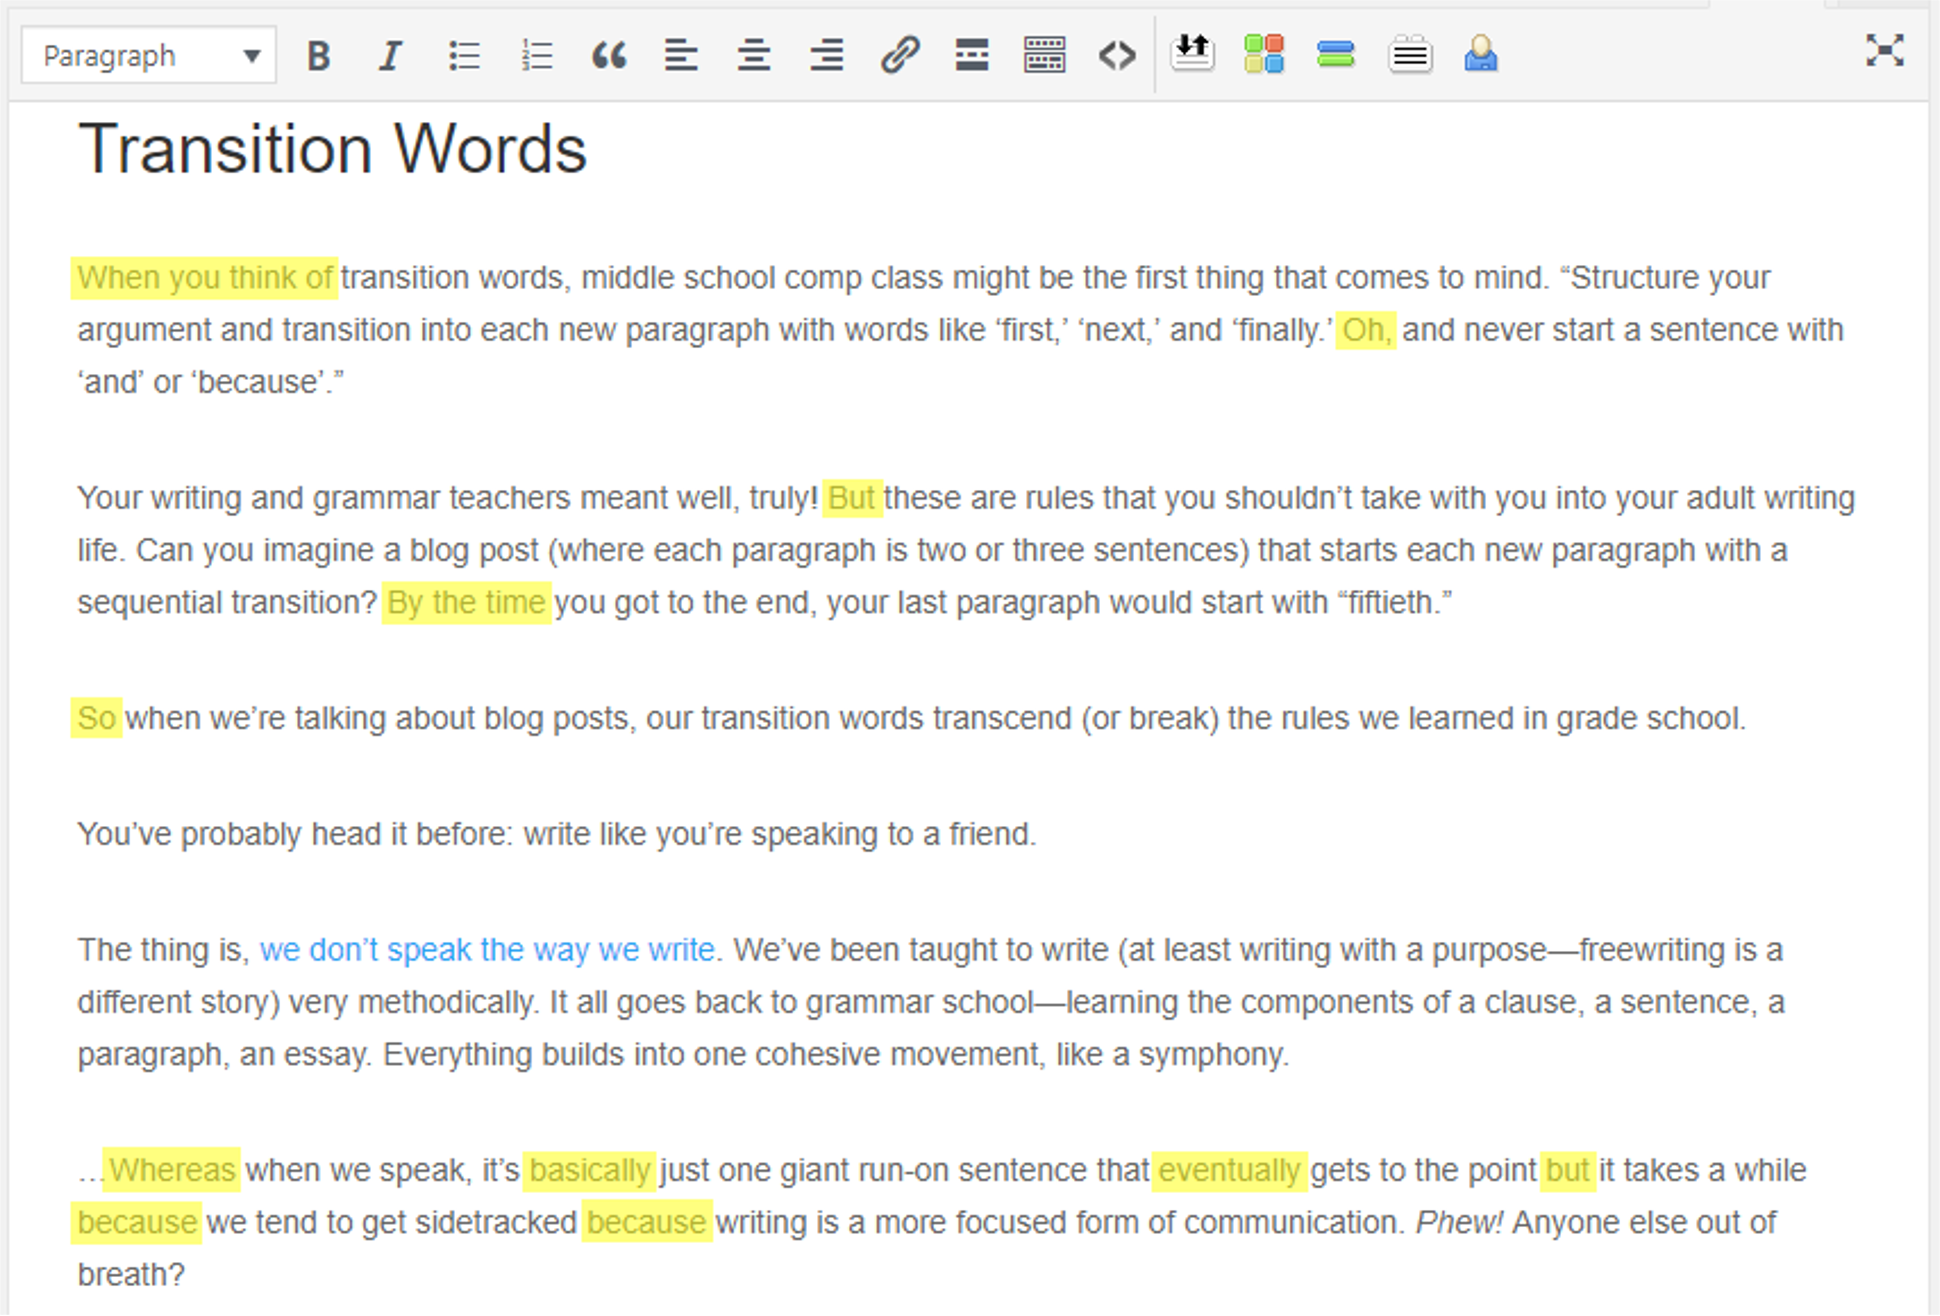Apply blockquote formatting

click(x=609, y=55)
